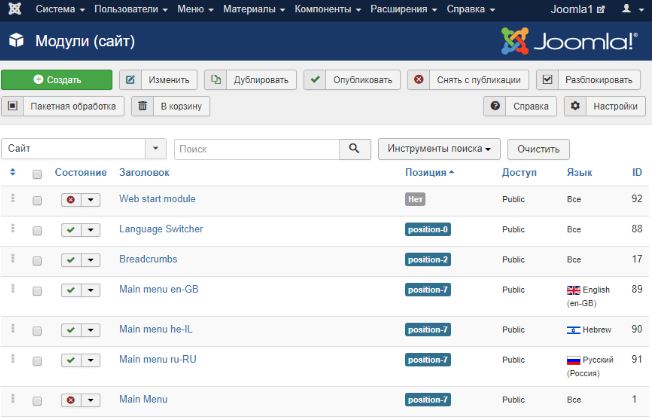Screen dimensions: 652x417
Task: Check the Main menu he-IL row checkbox
Action: click(37, 331)
